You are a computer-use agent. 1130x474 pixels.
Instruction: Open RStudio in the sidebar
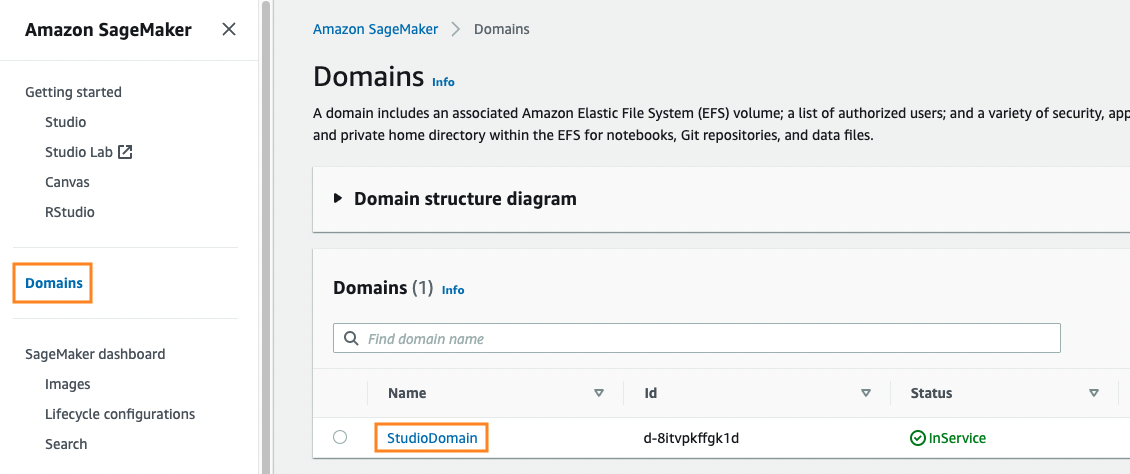pyautogui.click(x=70, y=213)
